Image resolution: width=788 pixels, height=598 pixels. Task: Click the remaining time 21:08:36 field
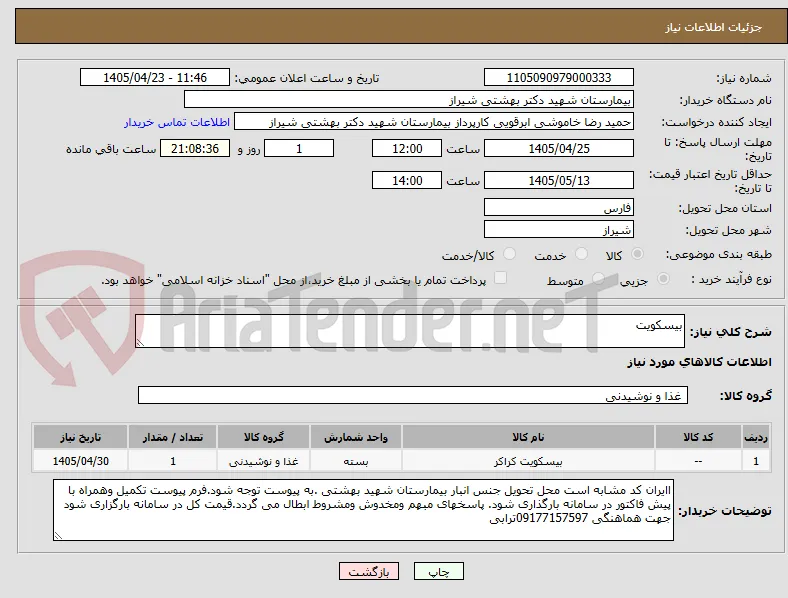point(195,149)
